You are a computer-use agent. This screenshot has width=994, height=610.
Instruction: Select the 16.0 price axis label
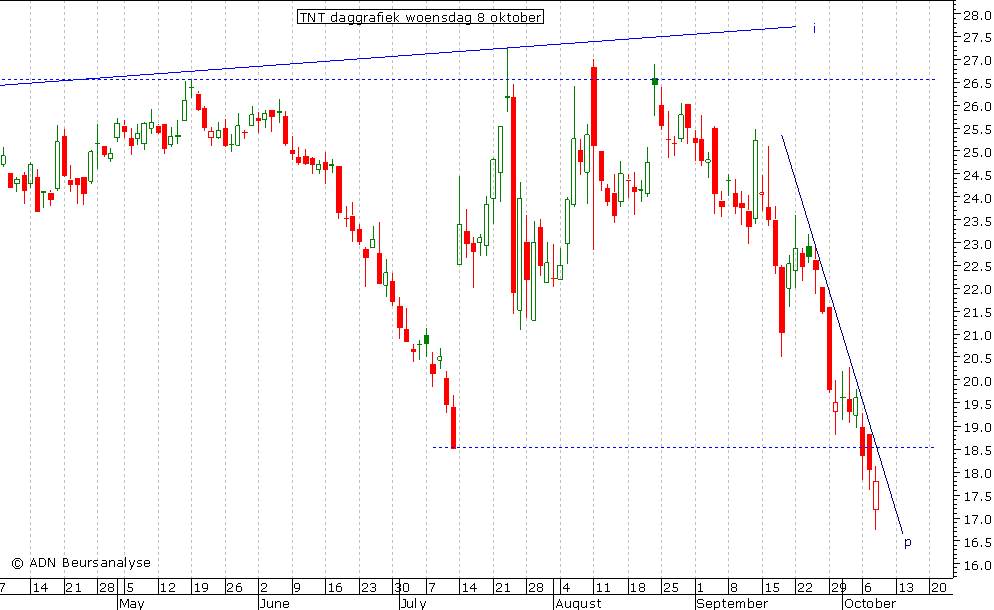(x=977, y=566)
